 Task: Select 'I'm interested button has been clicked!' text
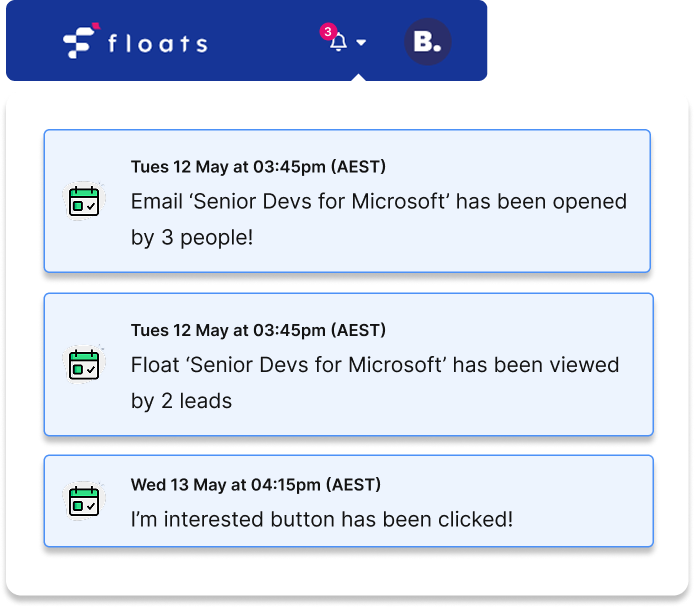(x=321, y=520)
